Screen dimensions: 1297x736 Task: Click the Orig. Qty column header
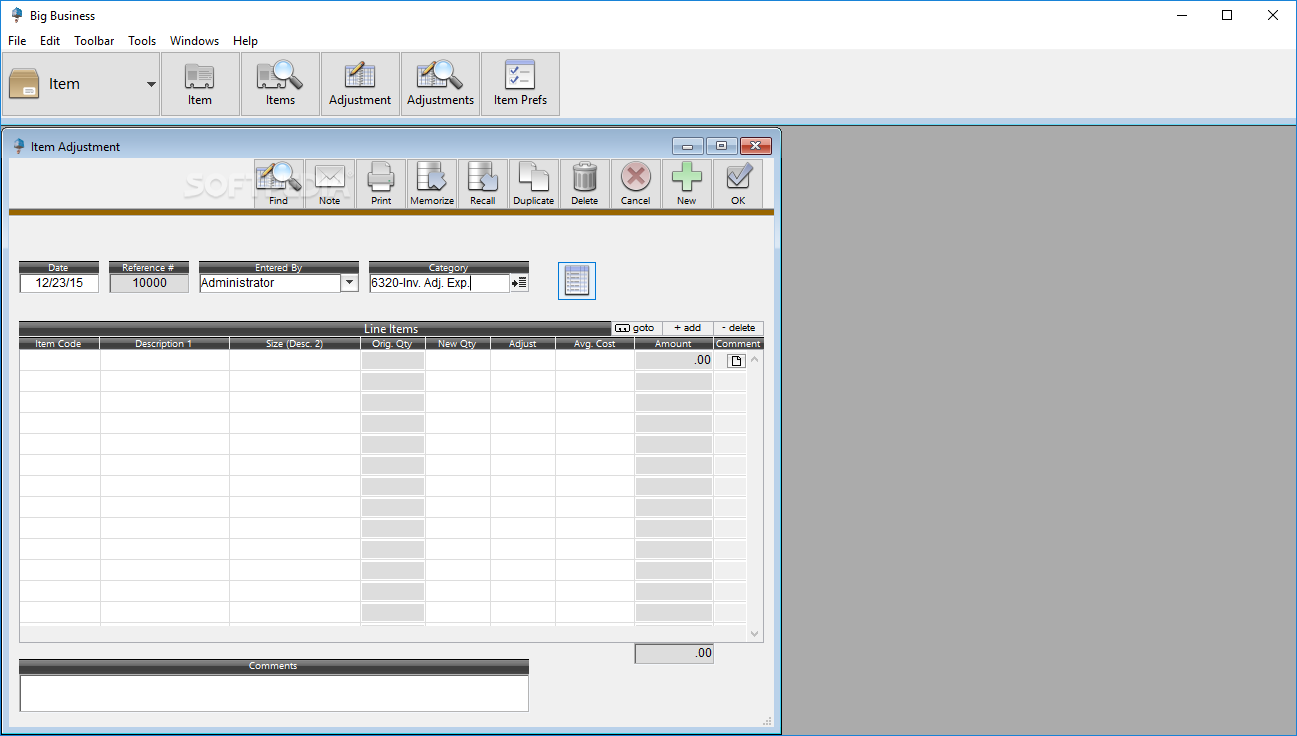pos(393,343)
